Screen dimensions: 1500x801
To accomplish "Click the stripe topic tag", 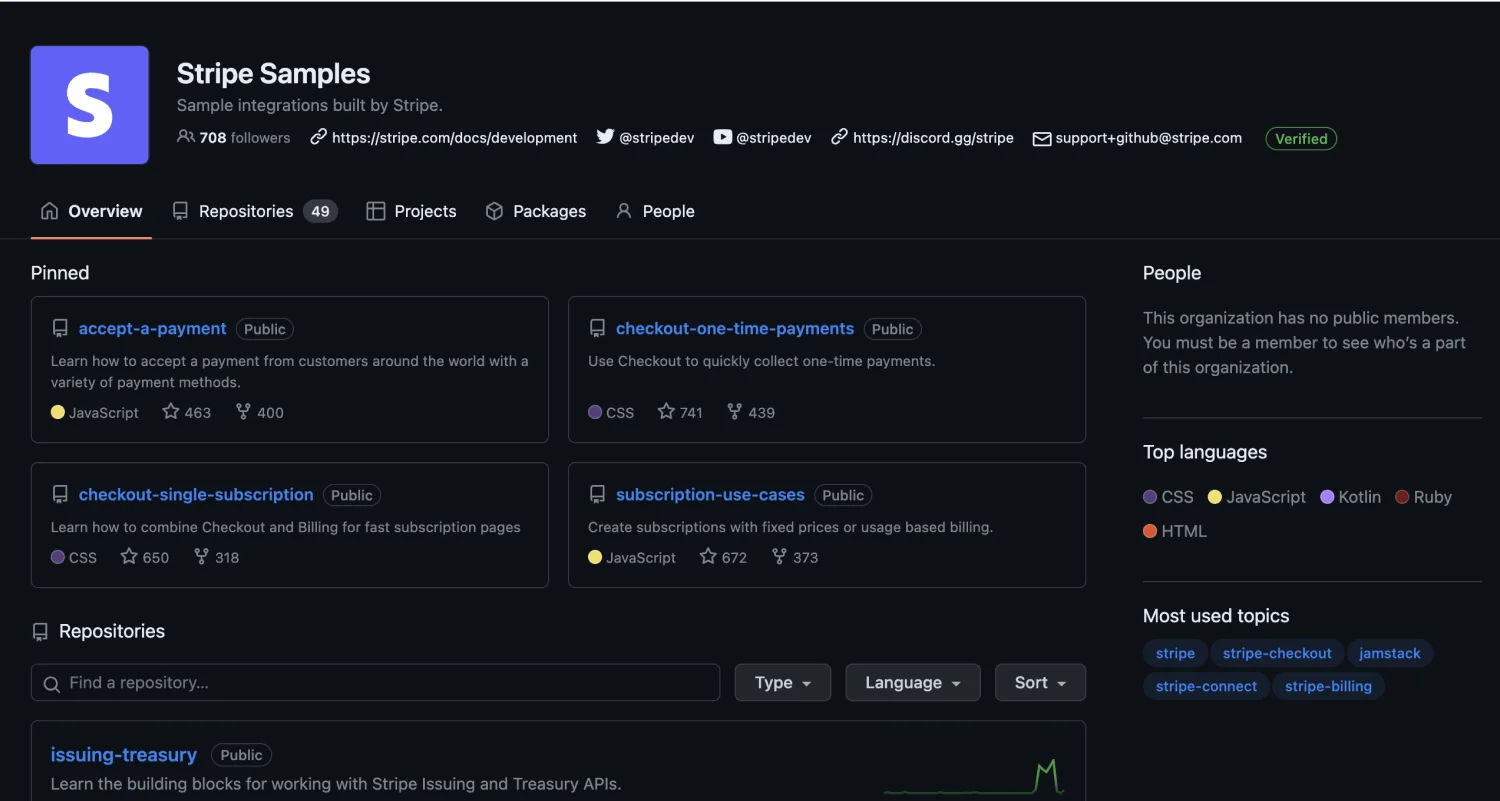I will [x=1175, y=653].
